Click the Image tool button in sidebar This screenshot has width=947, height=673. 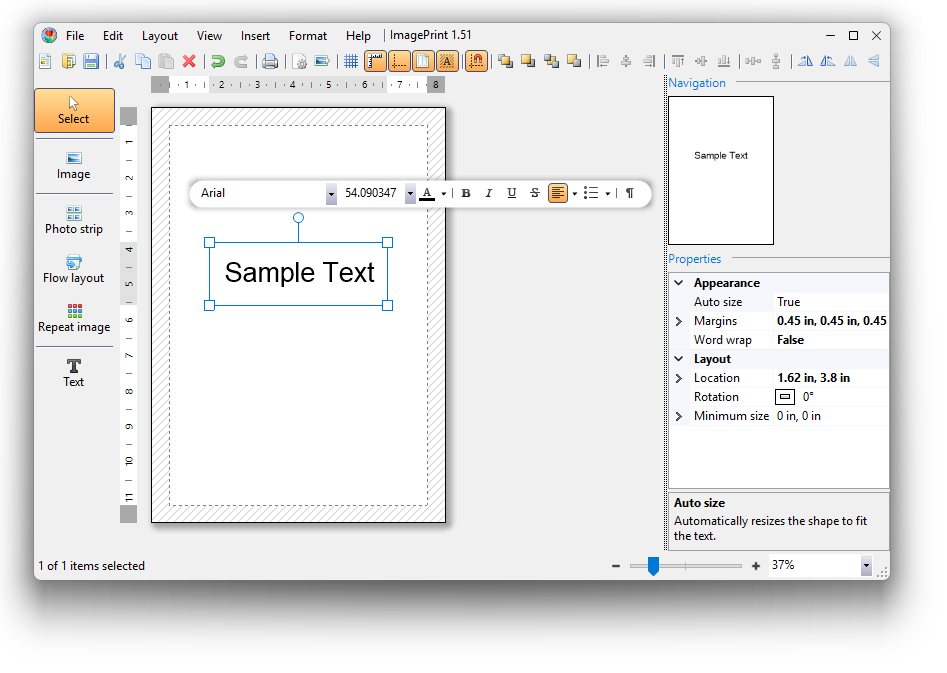point(74,165)
